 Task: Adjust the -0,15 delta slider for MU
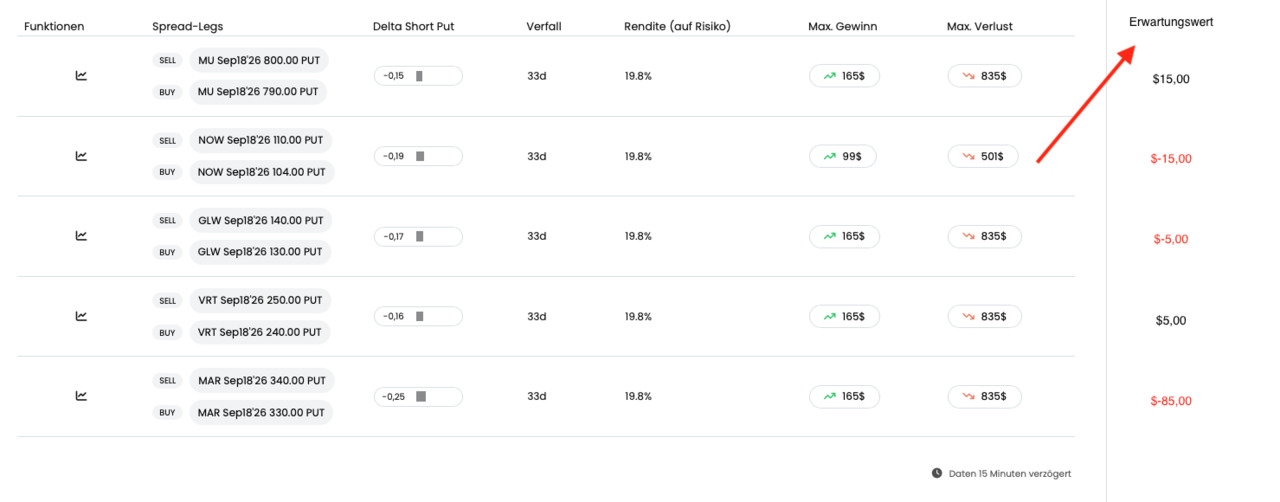418,75
